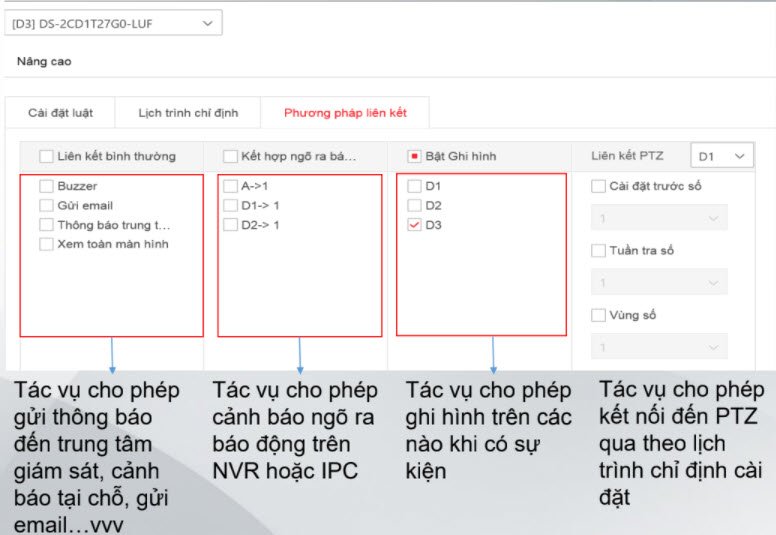Expand the Tuần tra số number dropdown

click(659, 283)
